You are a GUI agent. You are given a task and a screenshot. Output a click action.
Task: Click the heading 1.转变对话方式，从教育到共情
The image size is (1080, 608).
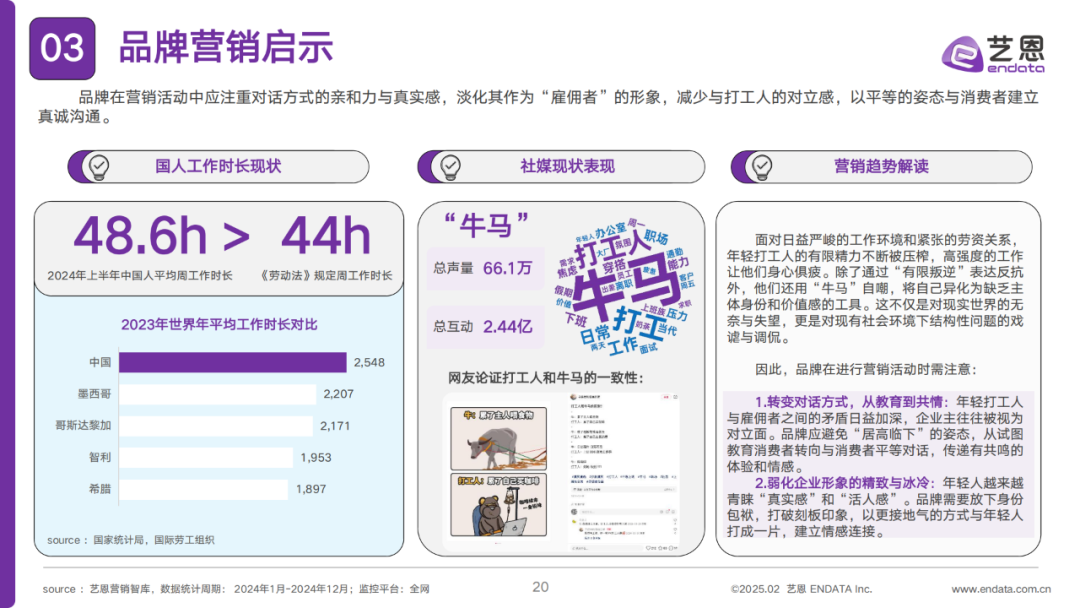(x=851, y=402)
